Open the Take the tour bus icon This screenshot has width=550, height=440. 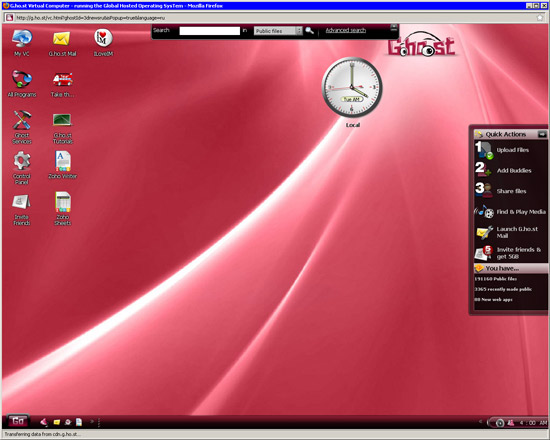tap(62, 79)
